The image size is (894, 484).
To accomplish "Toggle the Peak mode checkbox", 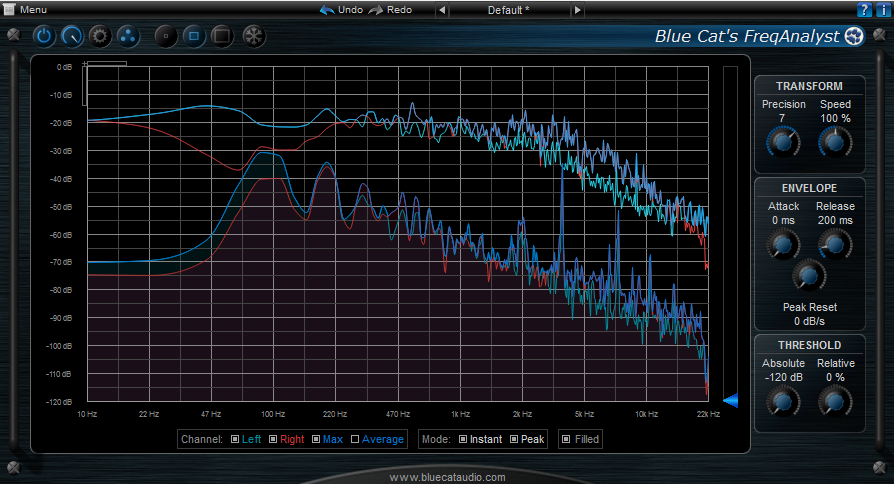I will pyautogui.click(x=514, y=439).
